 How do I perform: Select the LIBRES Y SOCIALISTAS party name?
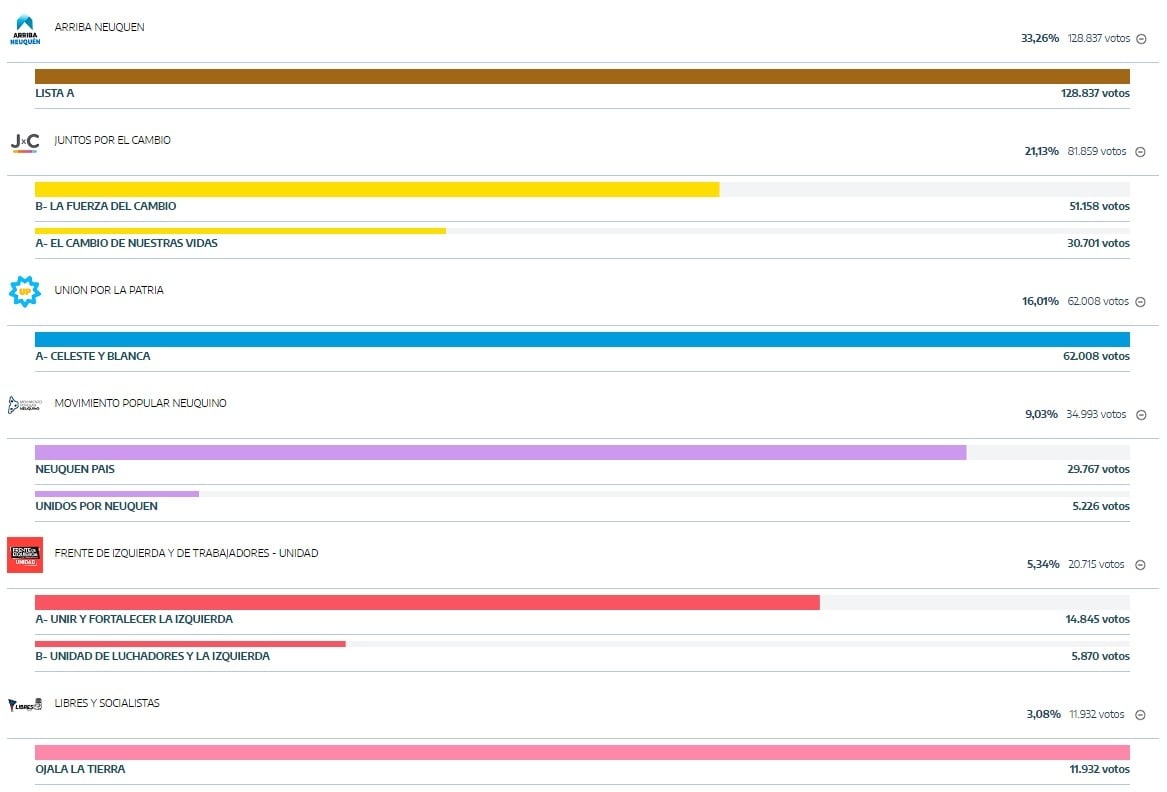point(107,703)
